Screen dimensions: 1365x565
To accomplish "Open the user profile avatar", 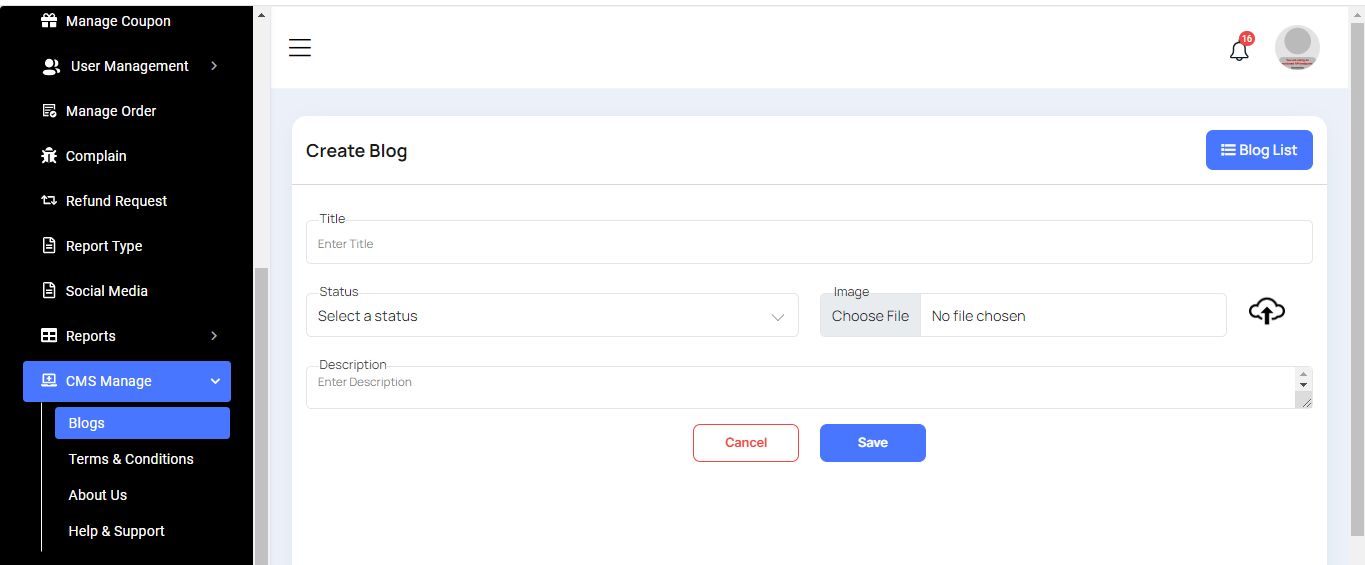I will click(1297, 47).
